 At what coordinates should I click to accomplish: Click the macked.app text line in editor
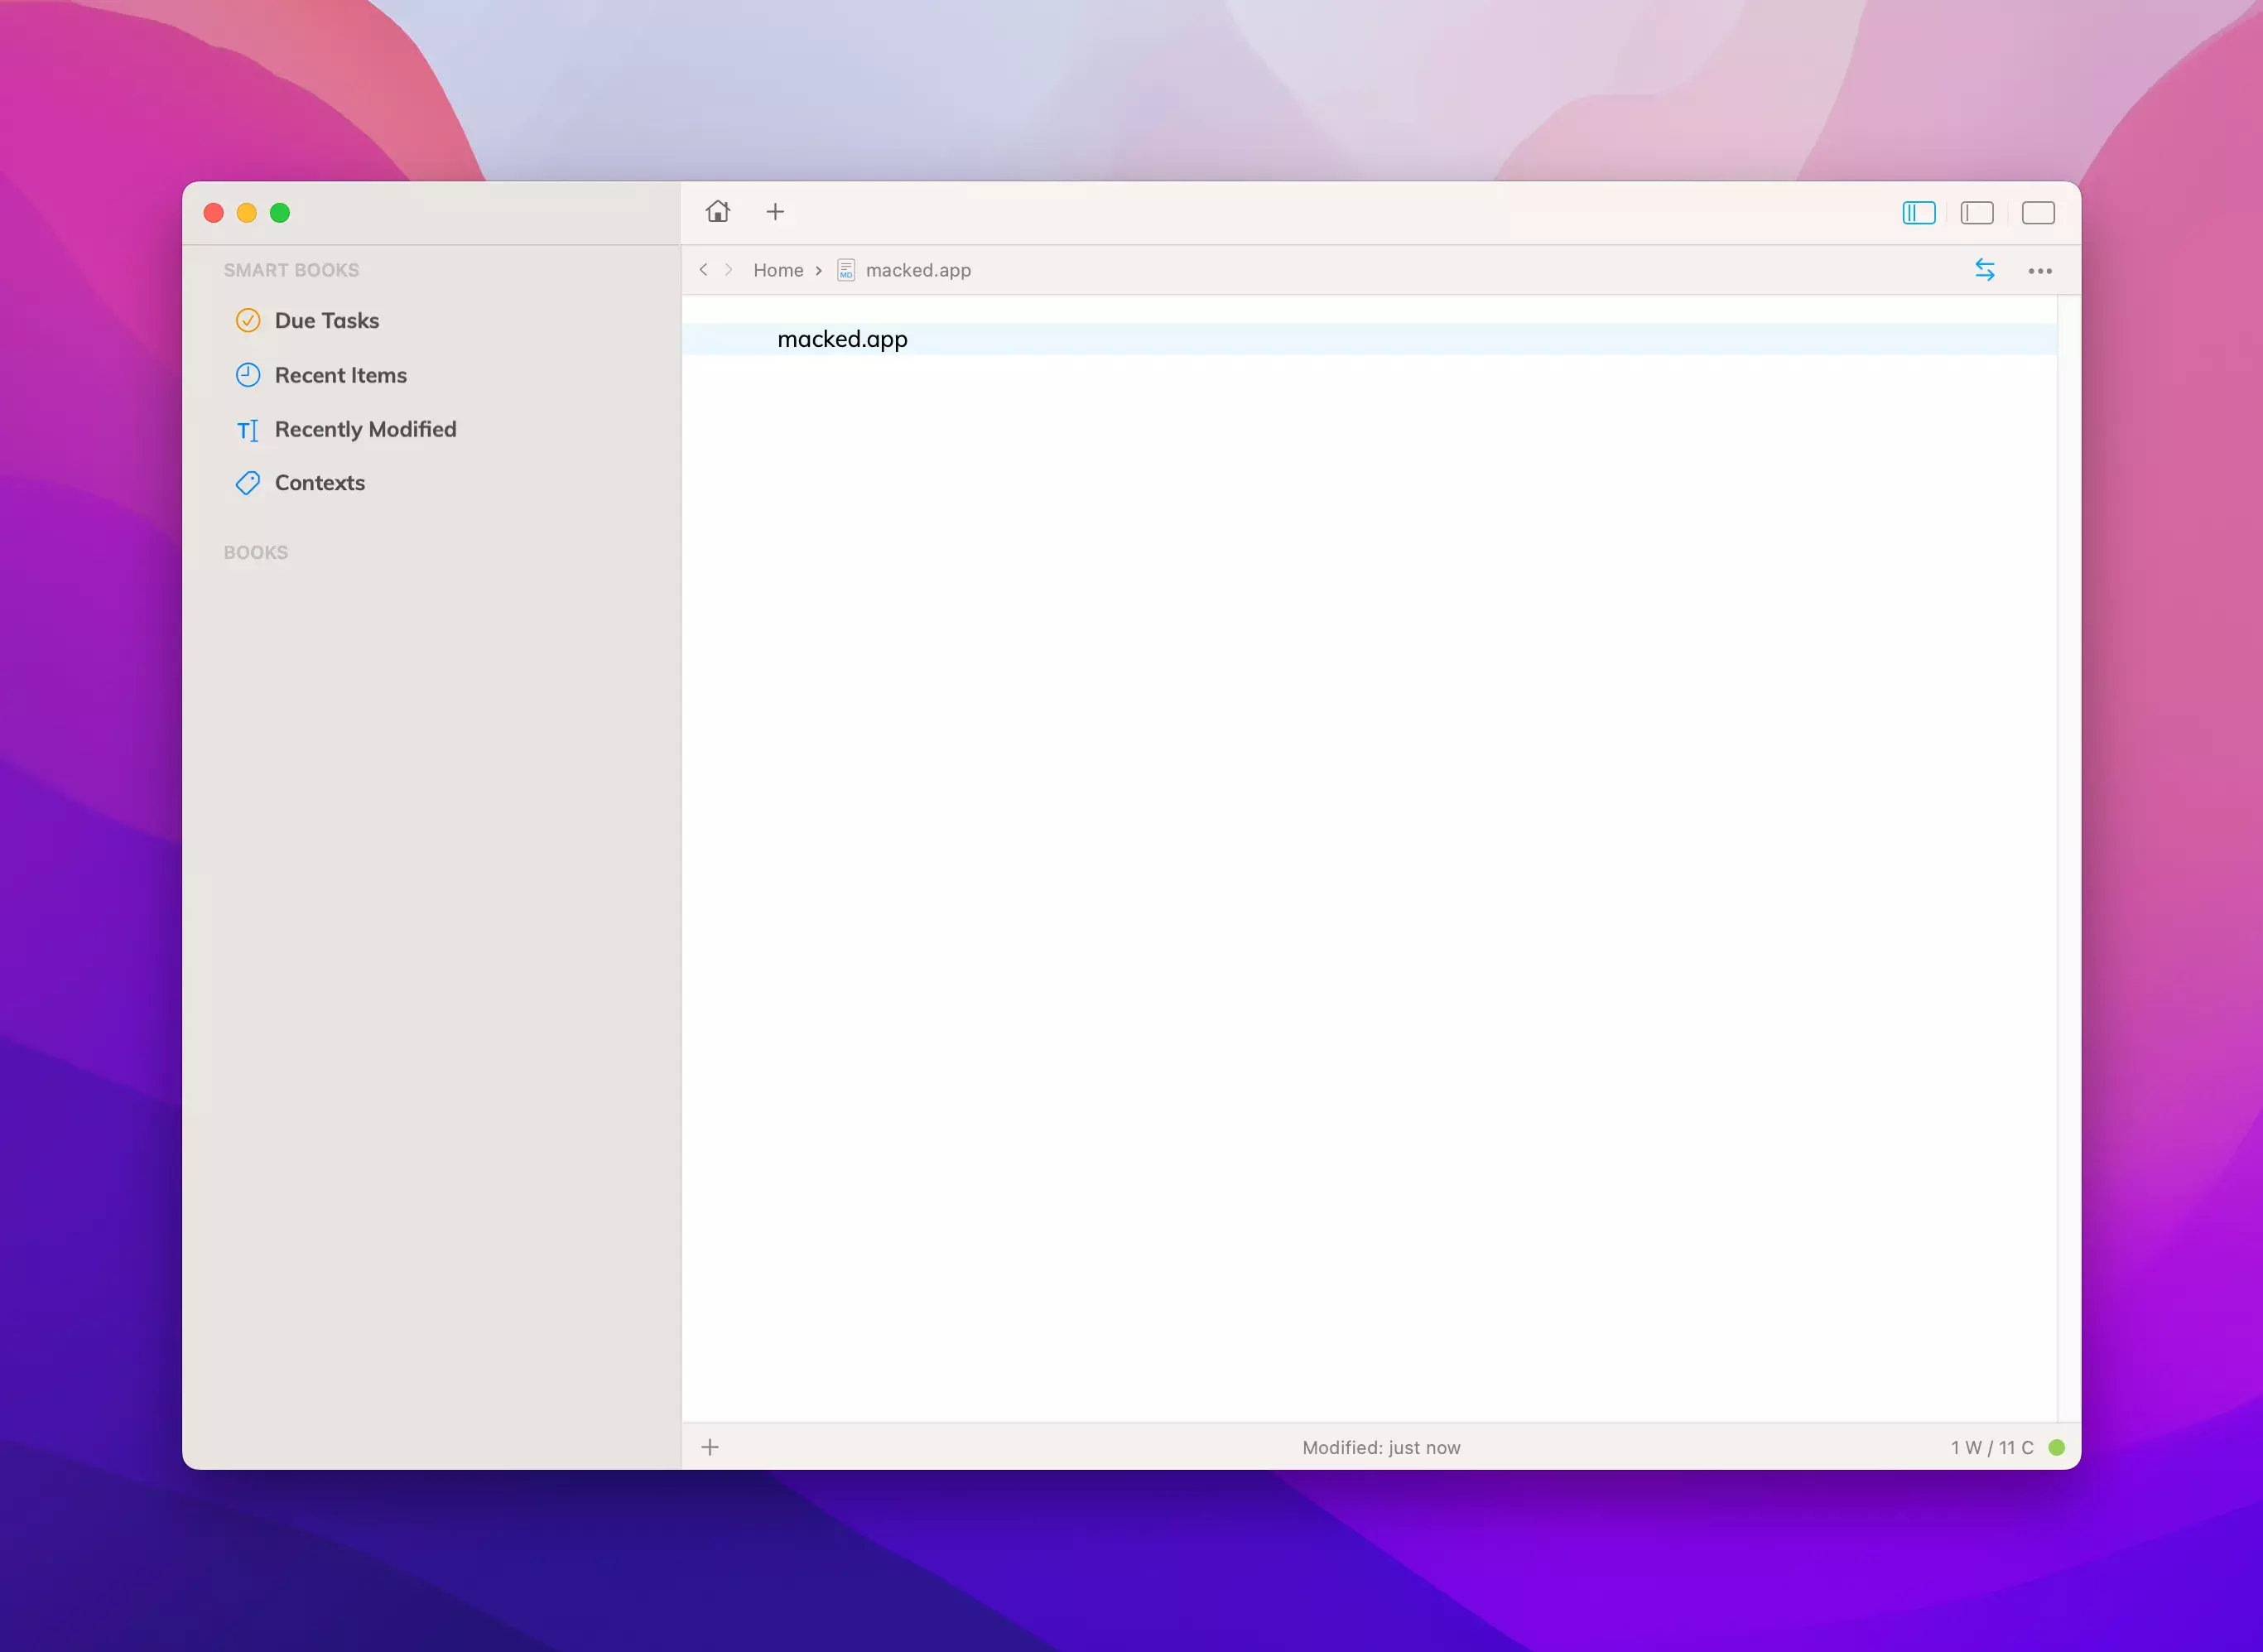click(842, 339)
